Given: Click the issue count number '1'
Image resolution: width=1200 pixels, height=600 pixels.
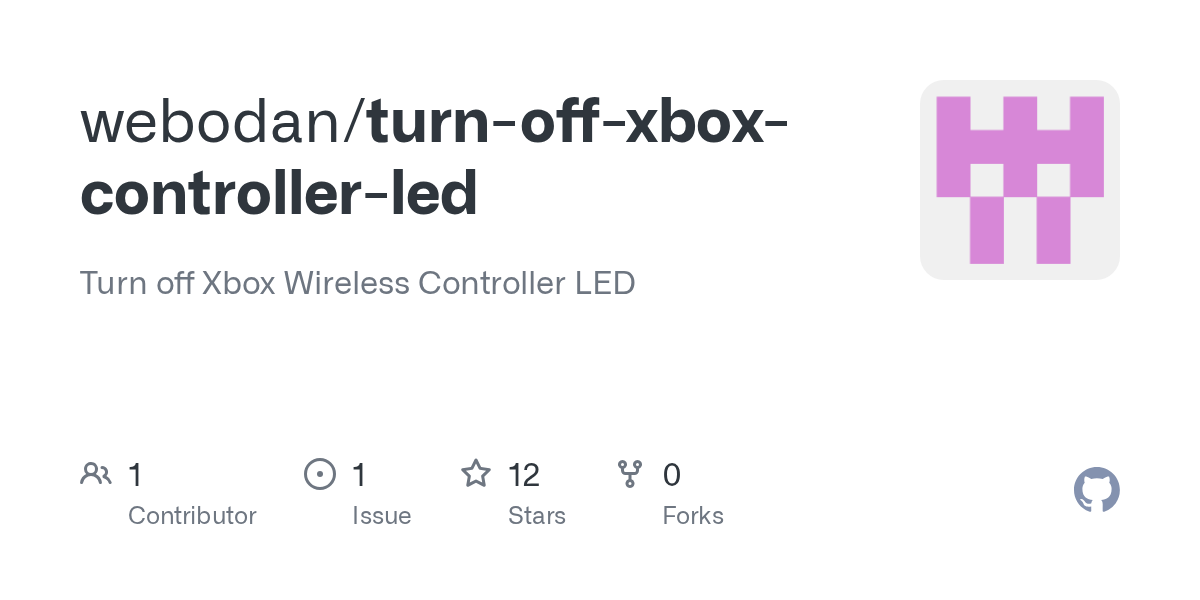Looking at the screenshot, I should coord(359,474).
